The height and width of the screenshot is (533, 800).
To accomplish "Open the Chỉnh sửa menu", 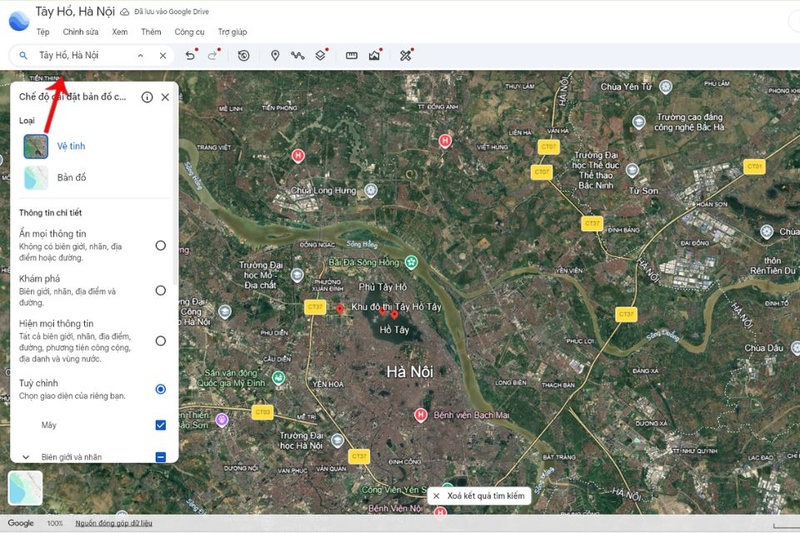I will pos(81,32).
